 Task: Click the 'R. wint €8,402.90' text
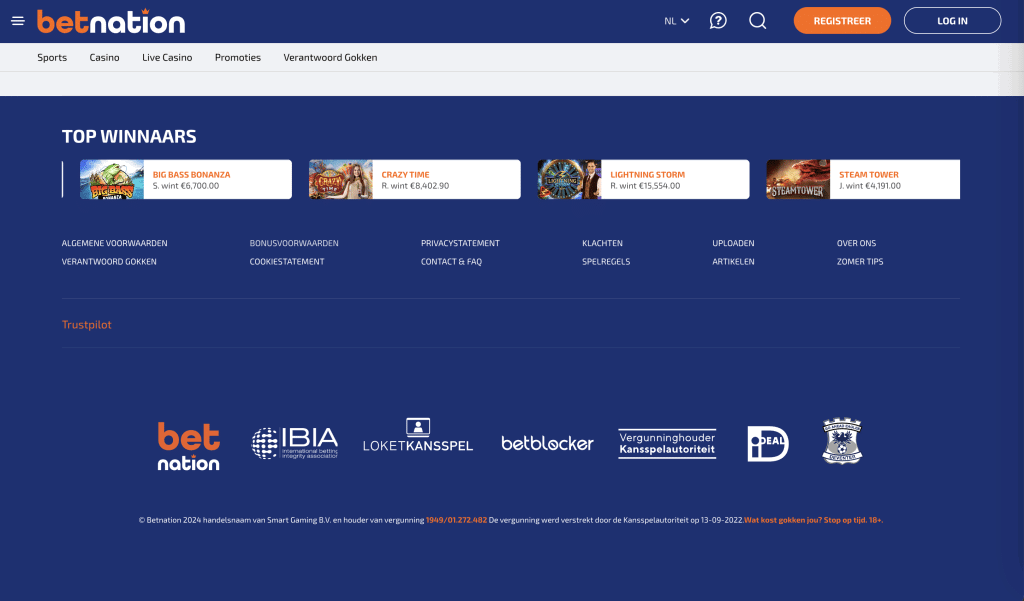coord(415,186)
